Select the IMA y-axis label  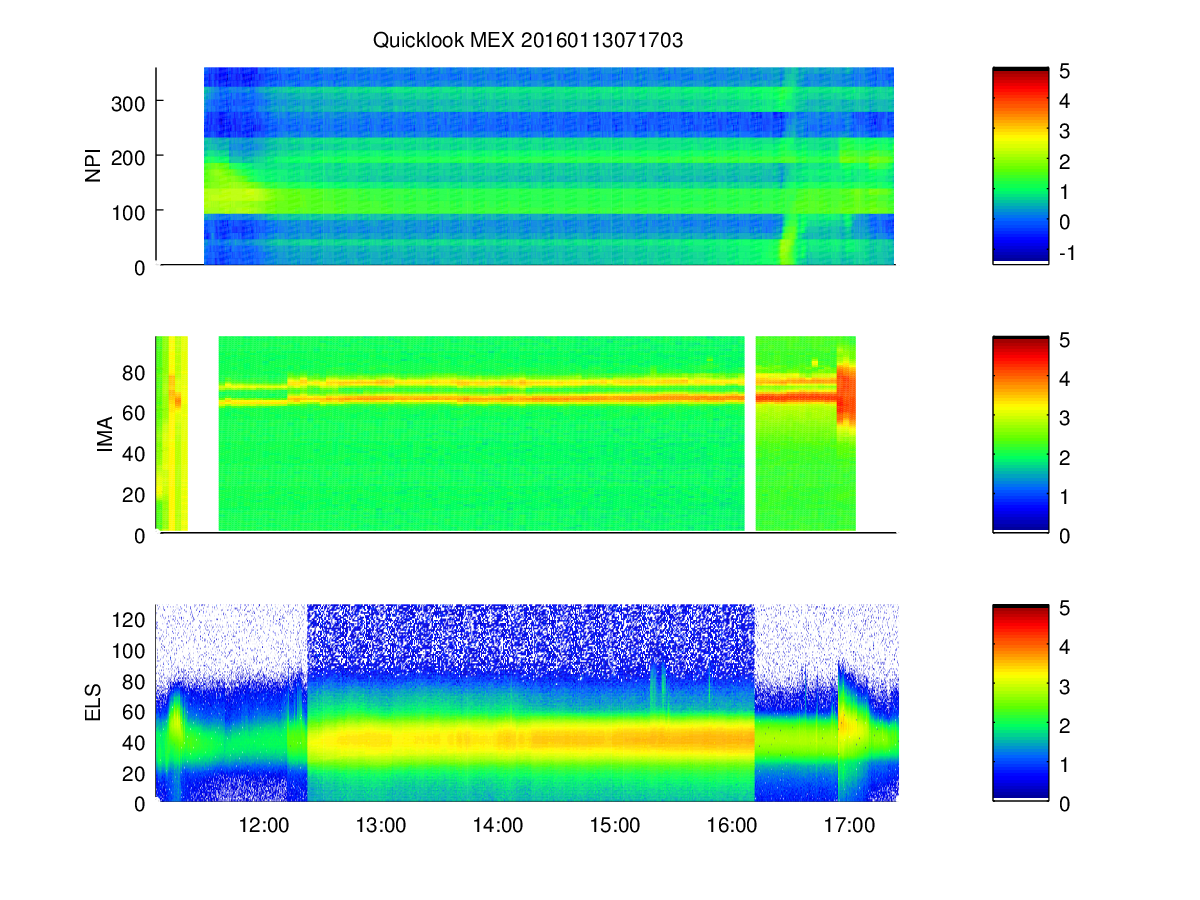[105, 435]
